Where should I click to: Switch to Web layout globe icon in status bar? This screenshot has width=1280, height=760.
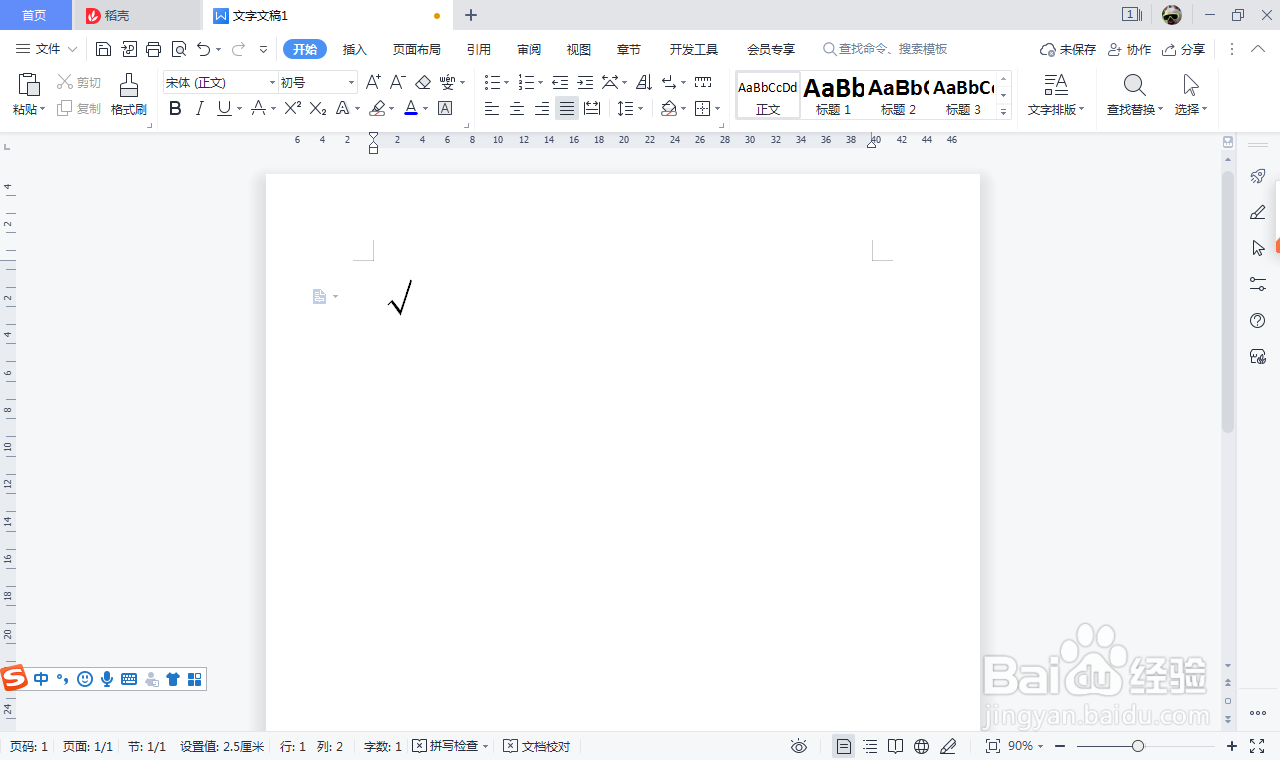point(922,746)
